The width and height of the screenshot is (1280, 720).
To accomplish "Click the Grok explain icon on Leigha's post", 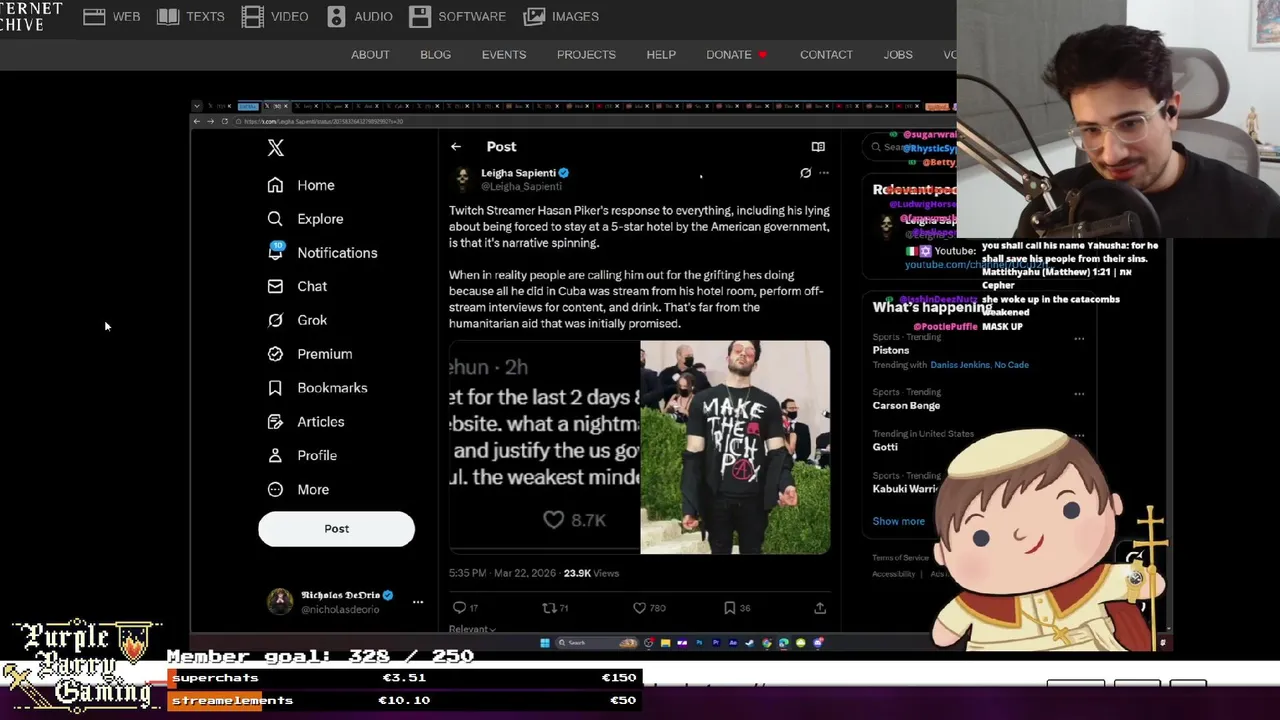I will 805,173.
